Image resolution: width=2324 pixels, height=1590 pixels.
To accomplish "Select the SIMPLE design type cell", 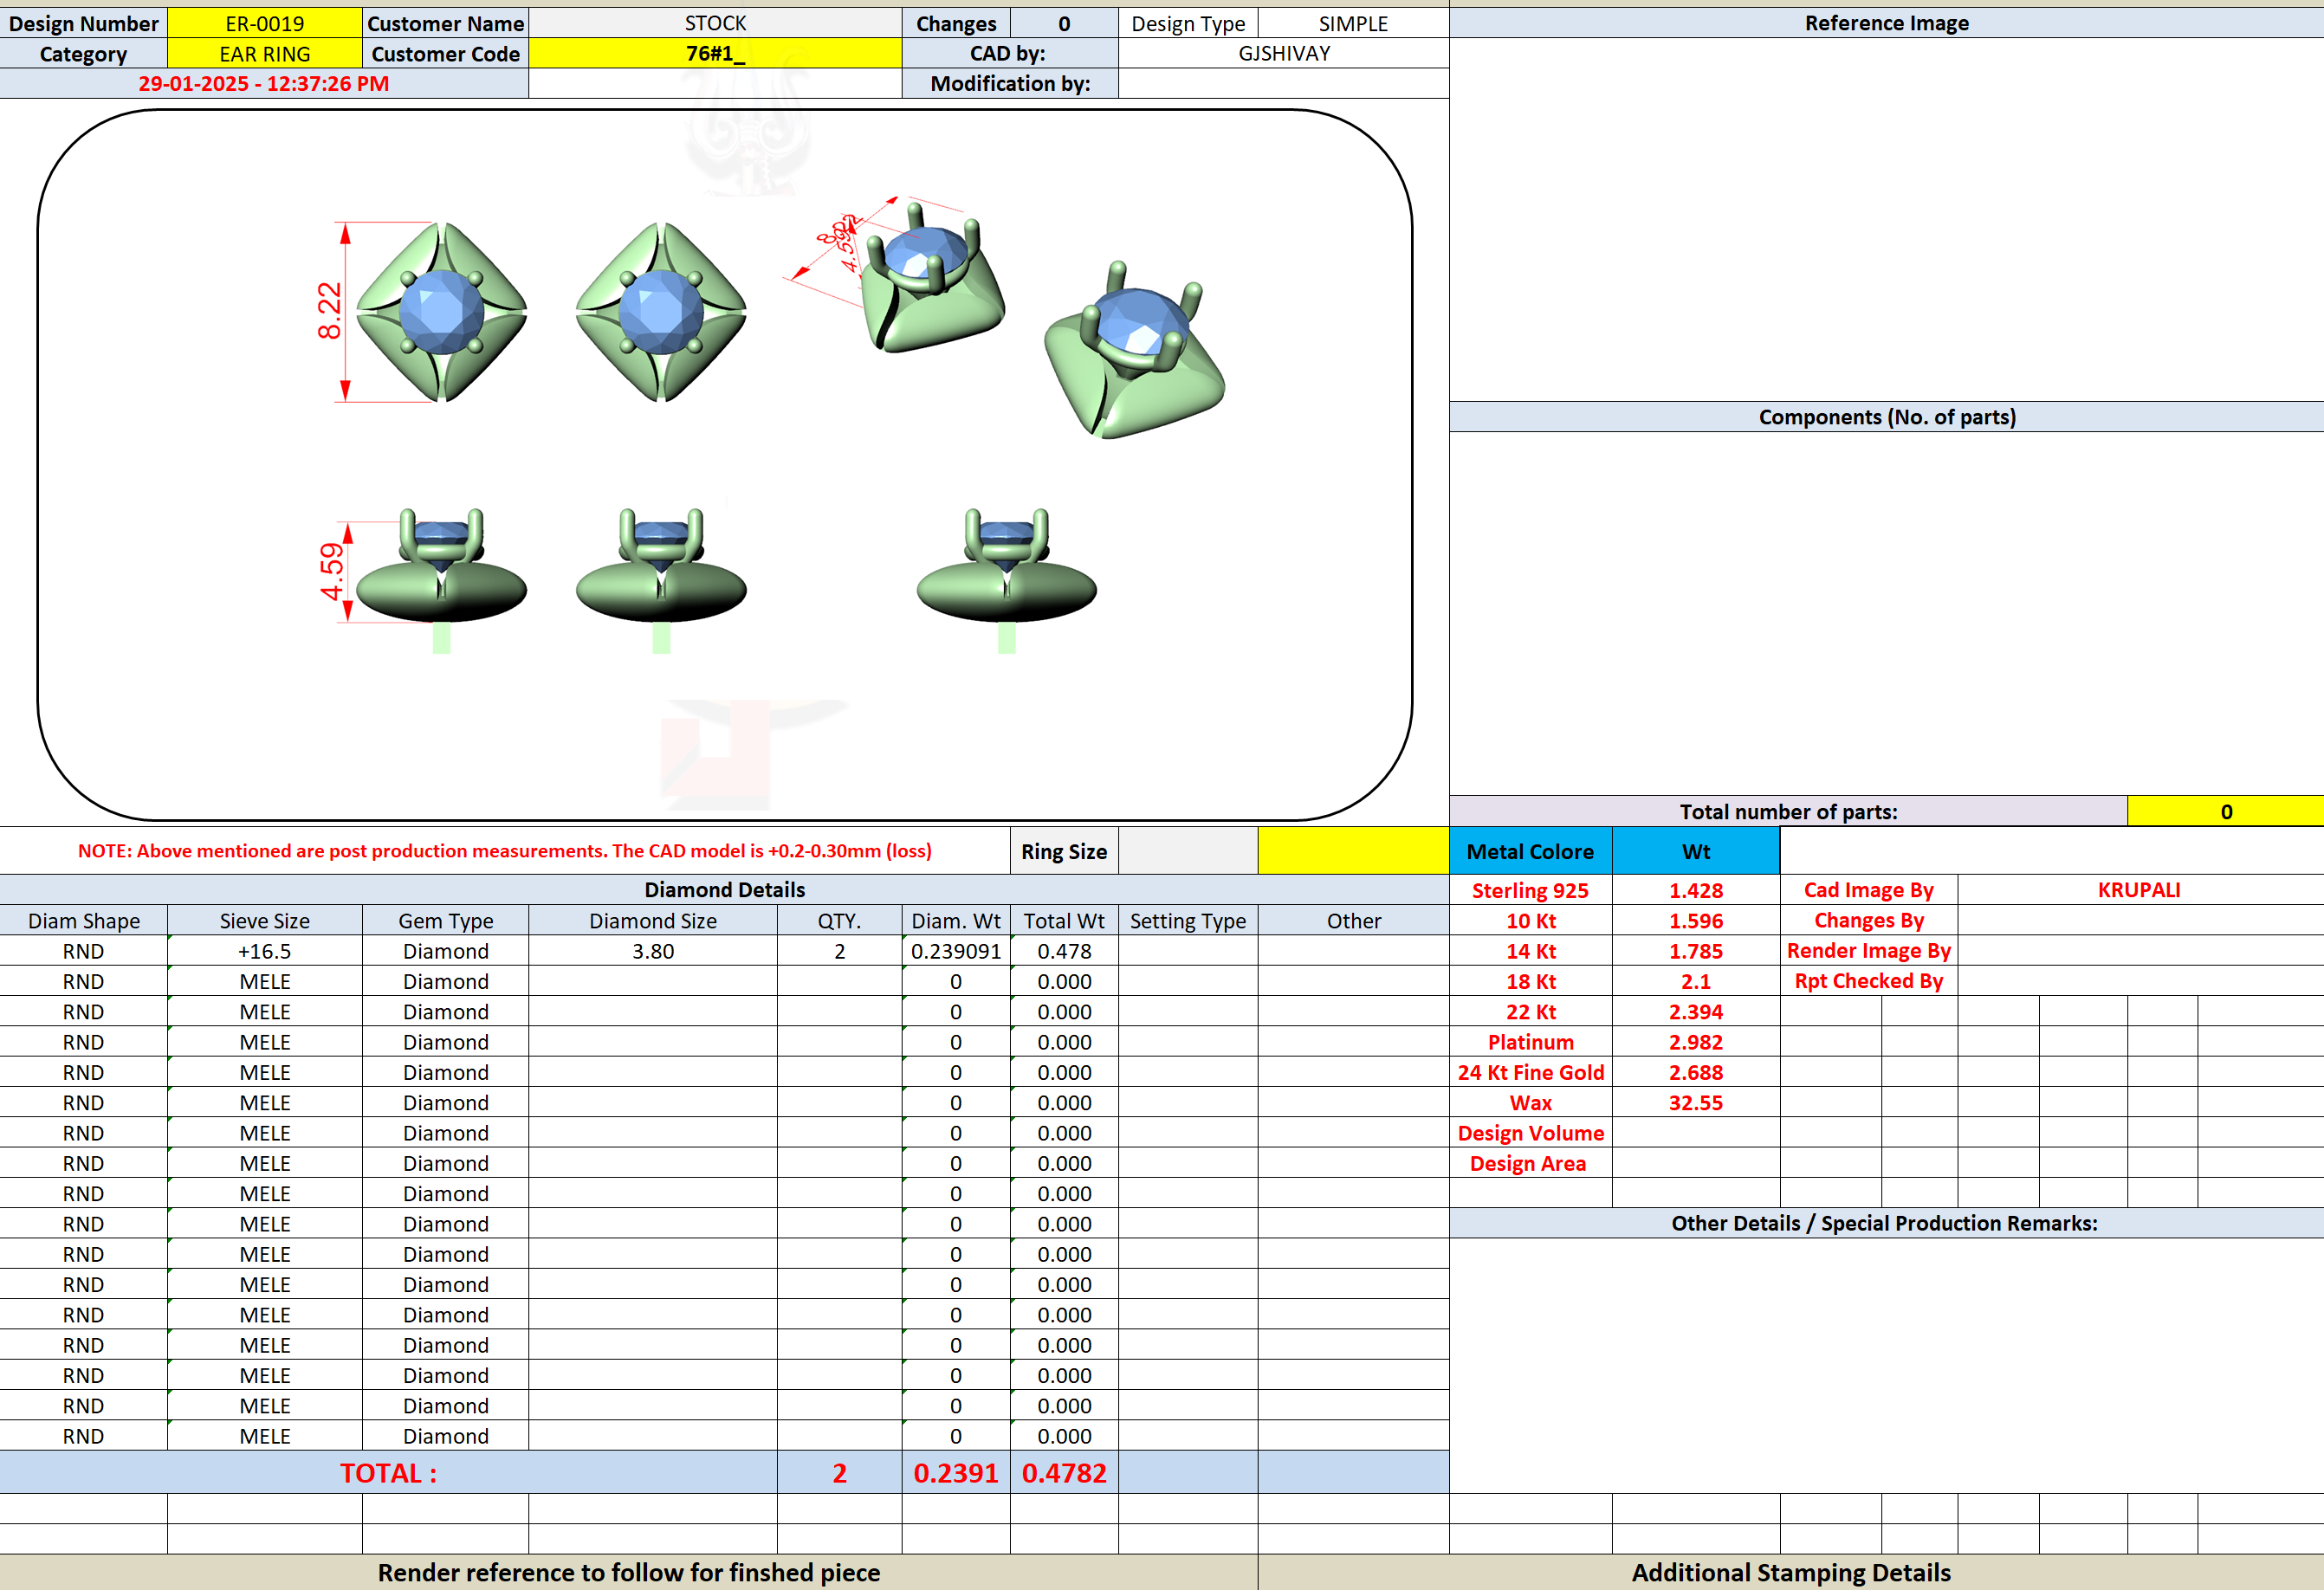I will pos(1352,23).
